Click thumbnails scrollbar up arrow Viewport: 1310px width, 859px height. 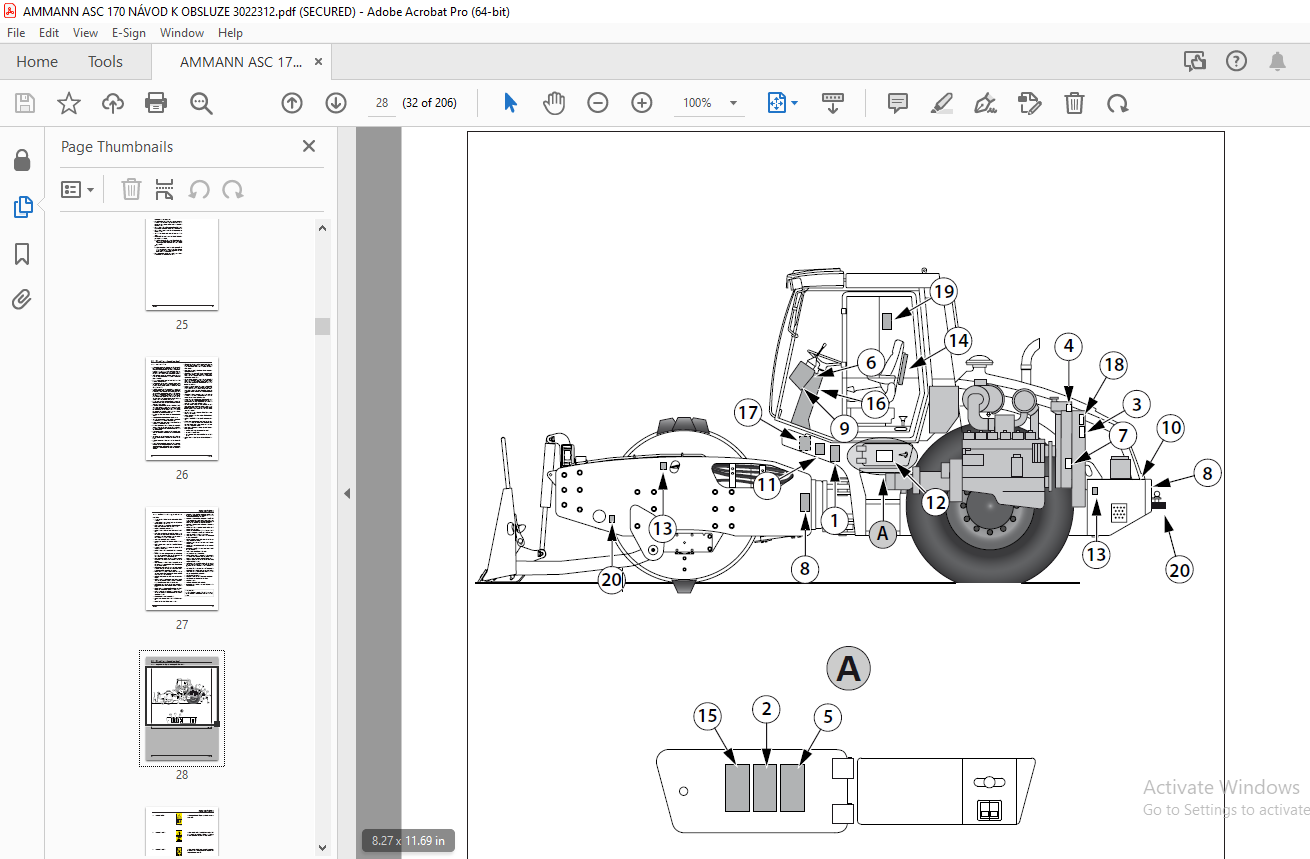(322, 228)
